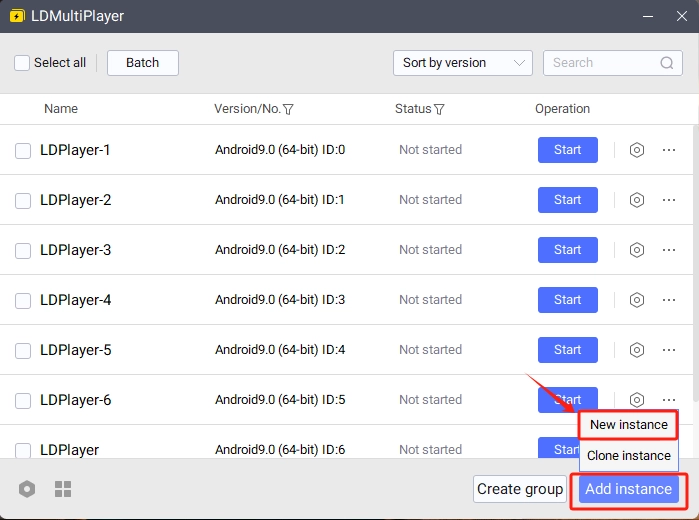The height and width of the screenshot is (520, 699).
Task: Open settings gear for LDPlayer-5
Action: [x=637, y=350]
